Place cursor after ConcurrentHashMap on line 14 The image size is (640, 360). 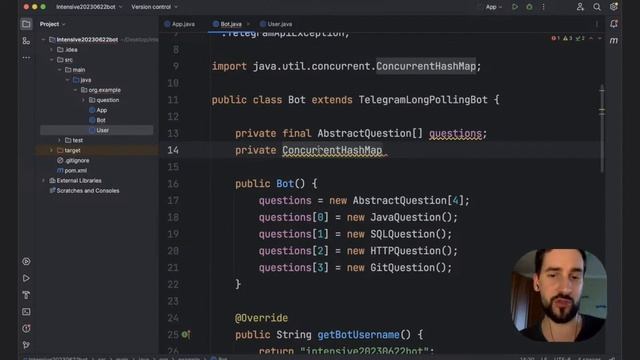coord(383,151)
